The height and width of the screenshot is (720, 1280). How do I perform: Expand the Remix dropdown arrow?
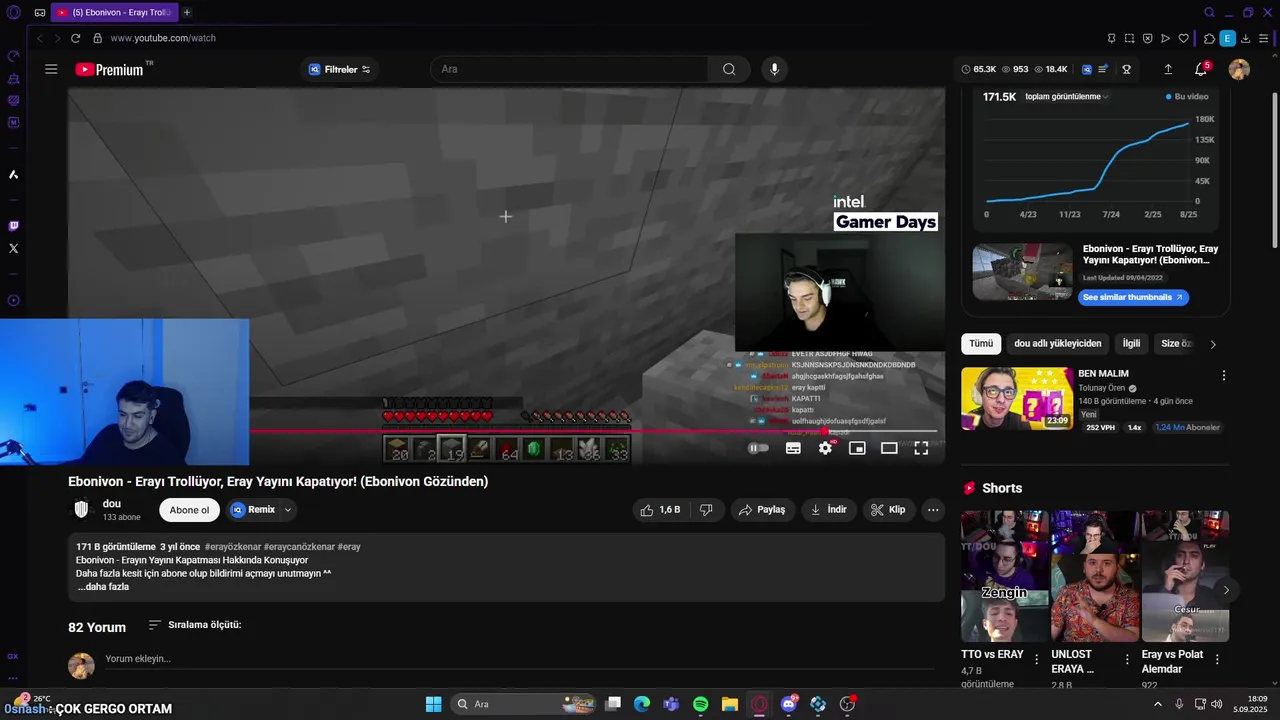(288, 510)
